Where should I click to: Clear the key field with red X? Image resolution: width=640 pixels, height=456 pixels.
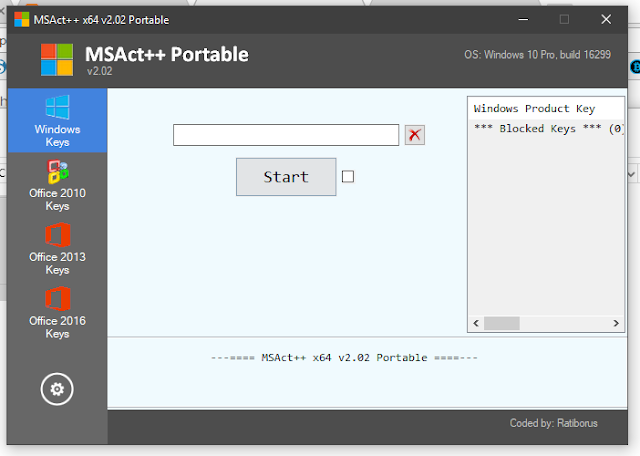pos(415,135)
